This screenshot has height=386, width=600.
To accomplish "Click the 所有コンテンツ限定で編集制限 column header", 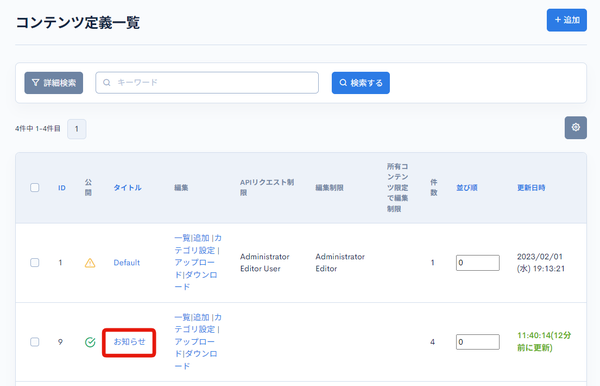I will (x=397, y=187).
